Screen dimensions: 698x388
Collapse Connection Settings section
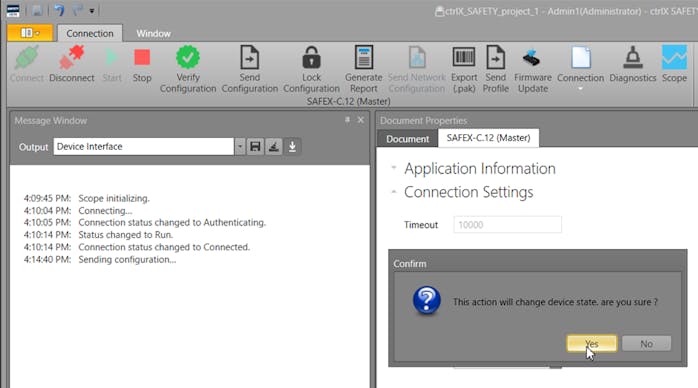tap(394, 192)
